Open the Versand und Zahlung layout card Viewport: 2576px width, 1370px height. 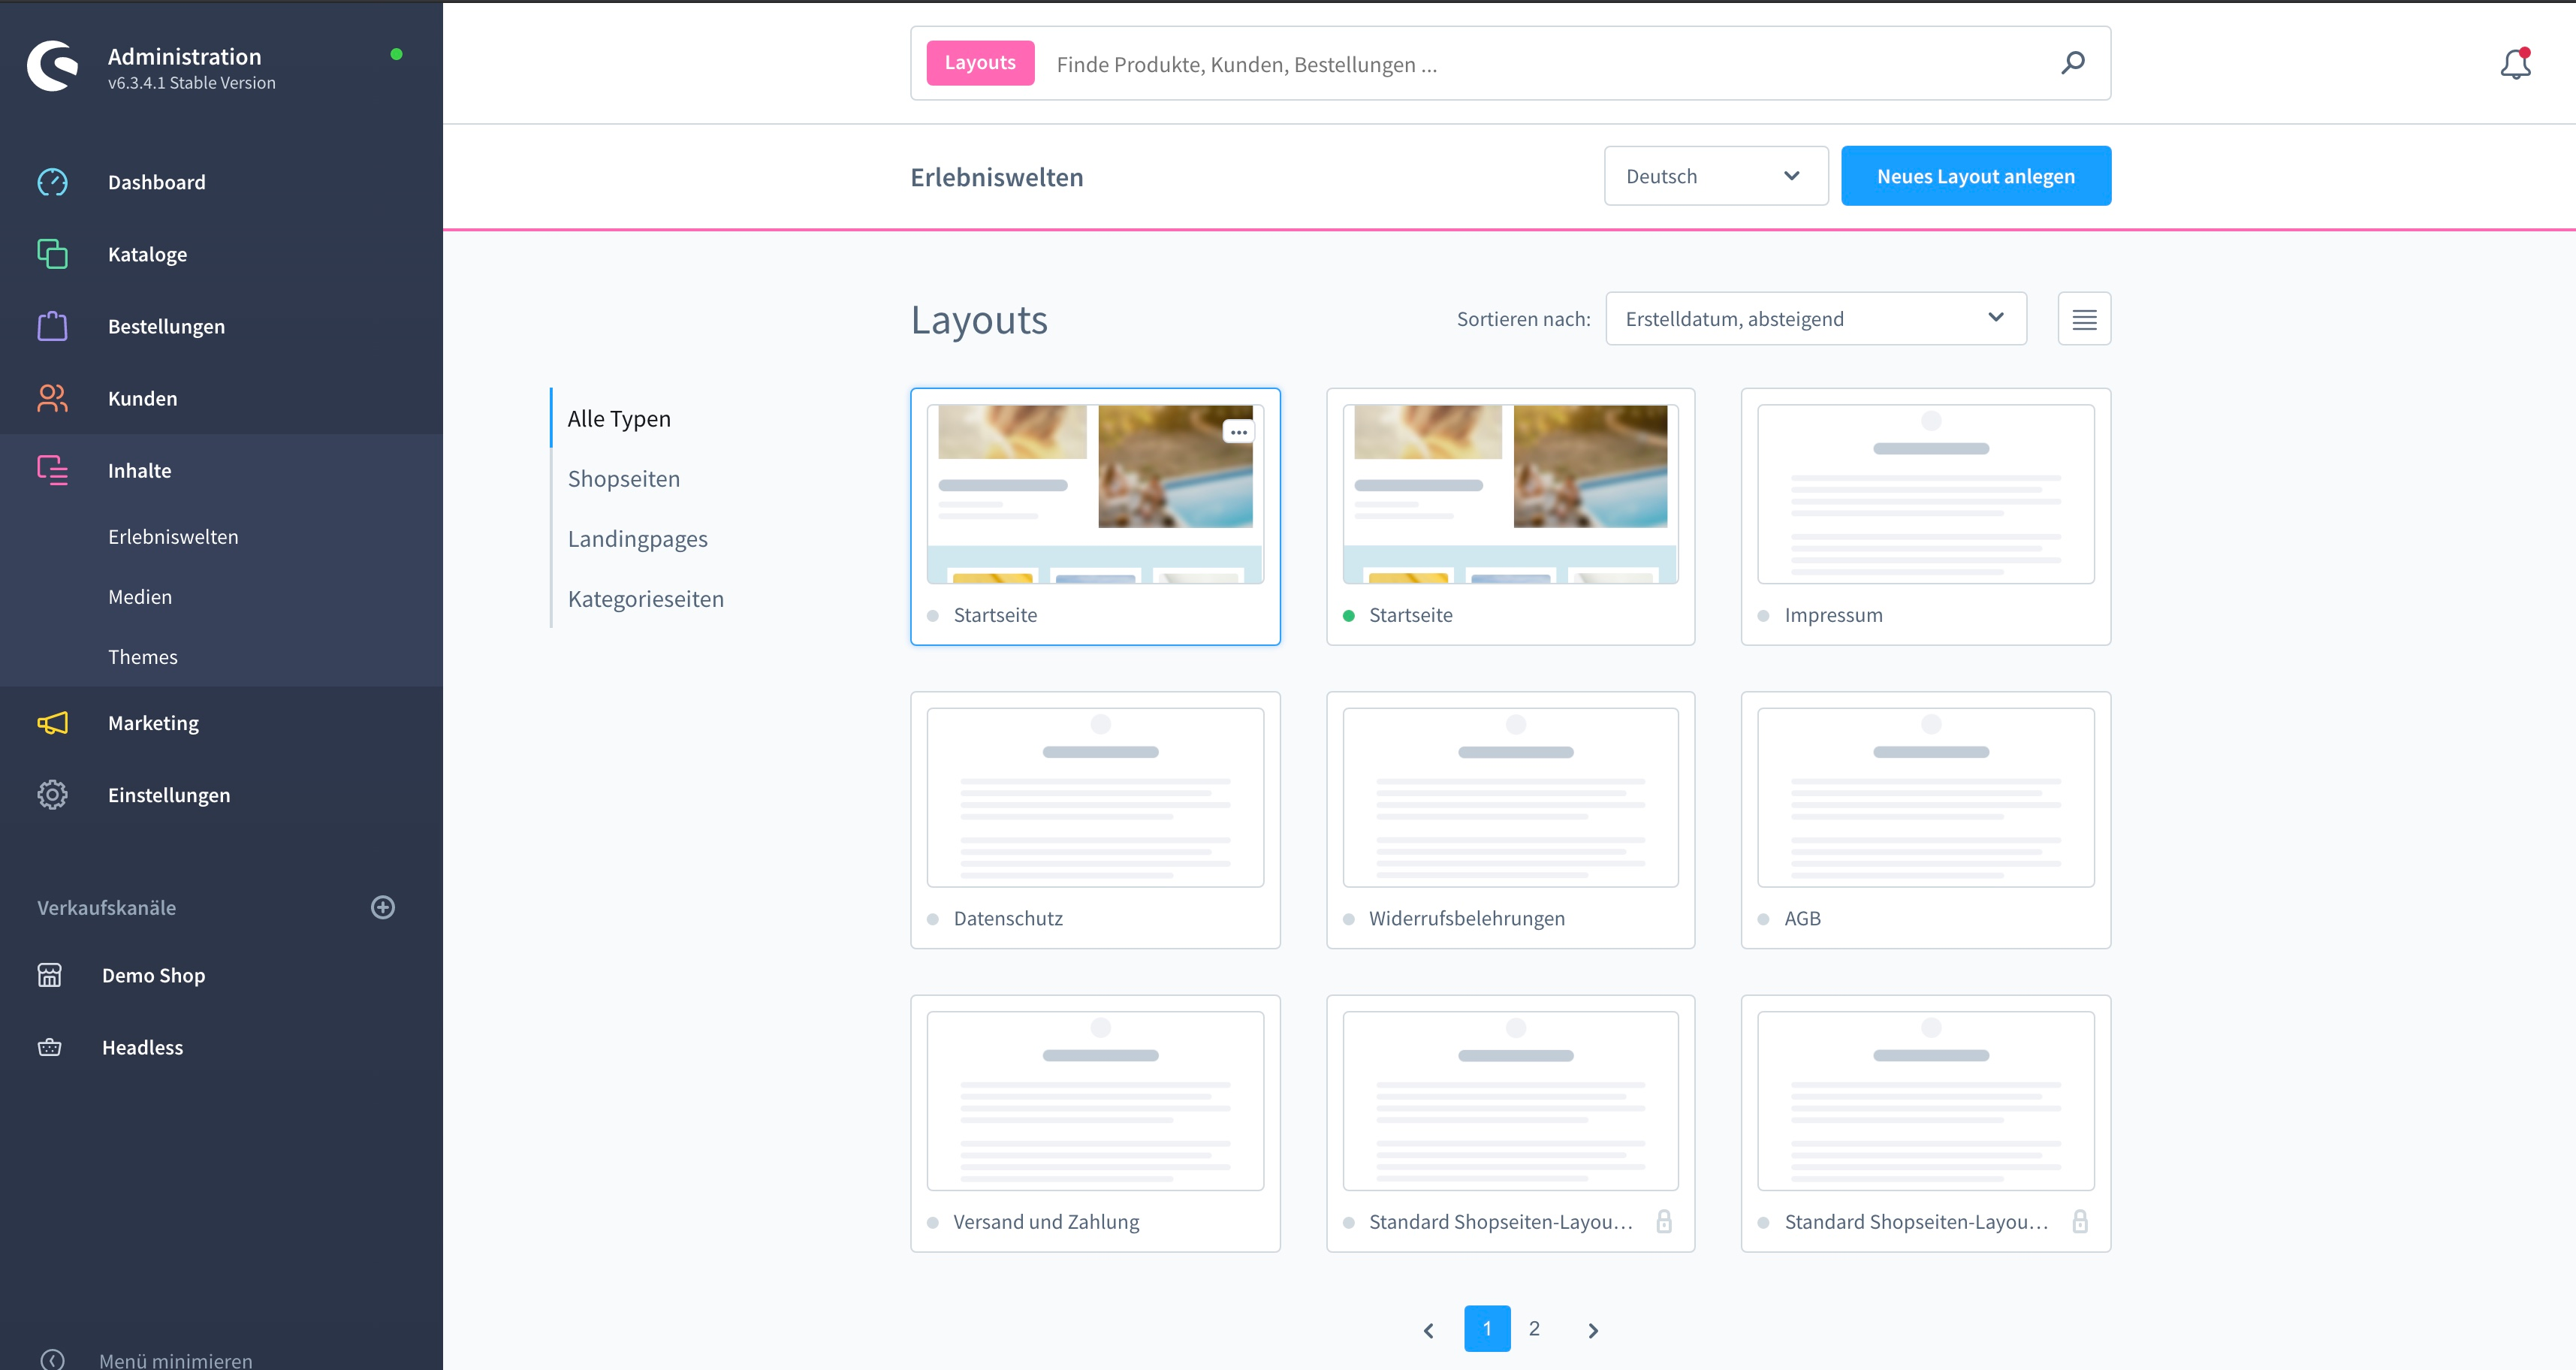(1095, 1123)
